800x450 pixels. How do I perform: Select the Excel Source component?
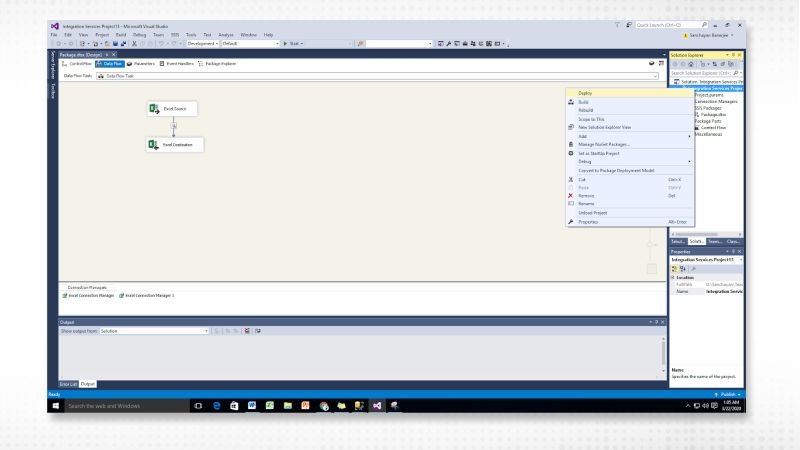coord(172,109)
